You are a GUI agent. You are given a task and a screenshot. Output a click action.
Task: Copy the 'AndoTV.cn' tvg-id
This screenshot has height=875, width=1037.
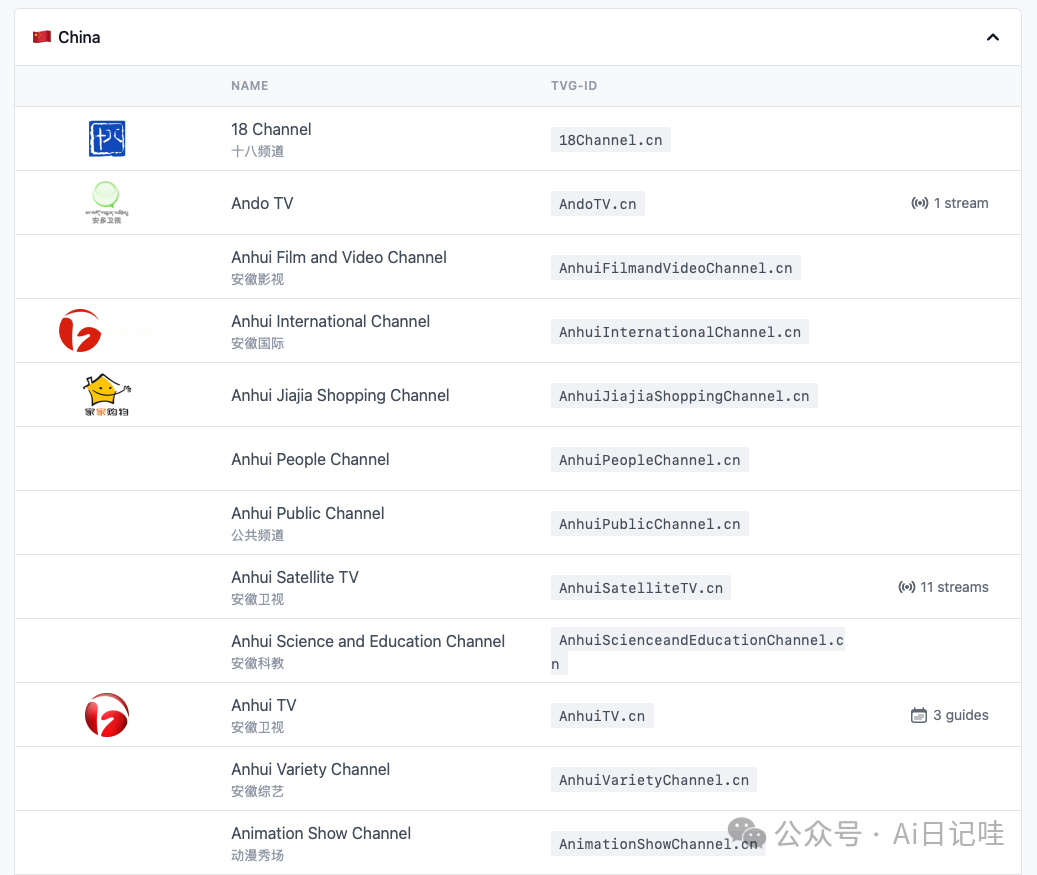tap(598, 204)
